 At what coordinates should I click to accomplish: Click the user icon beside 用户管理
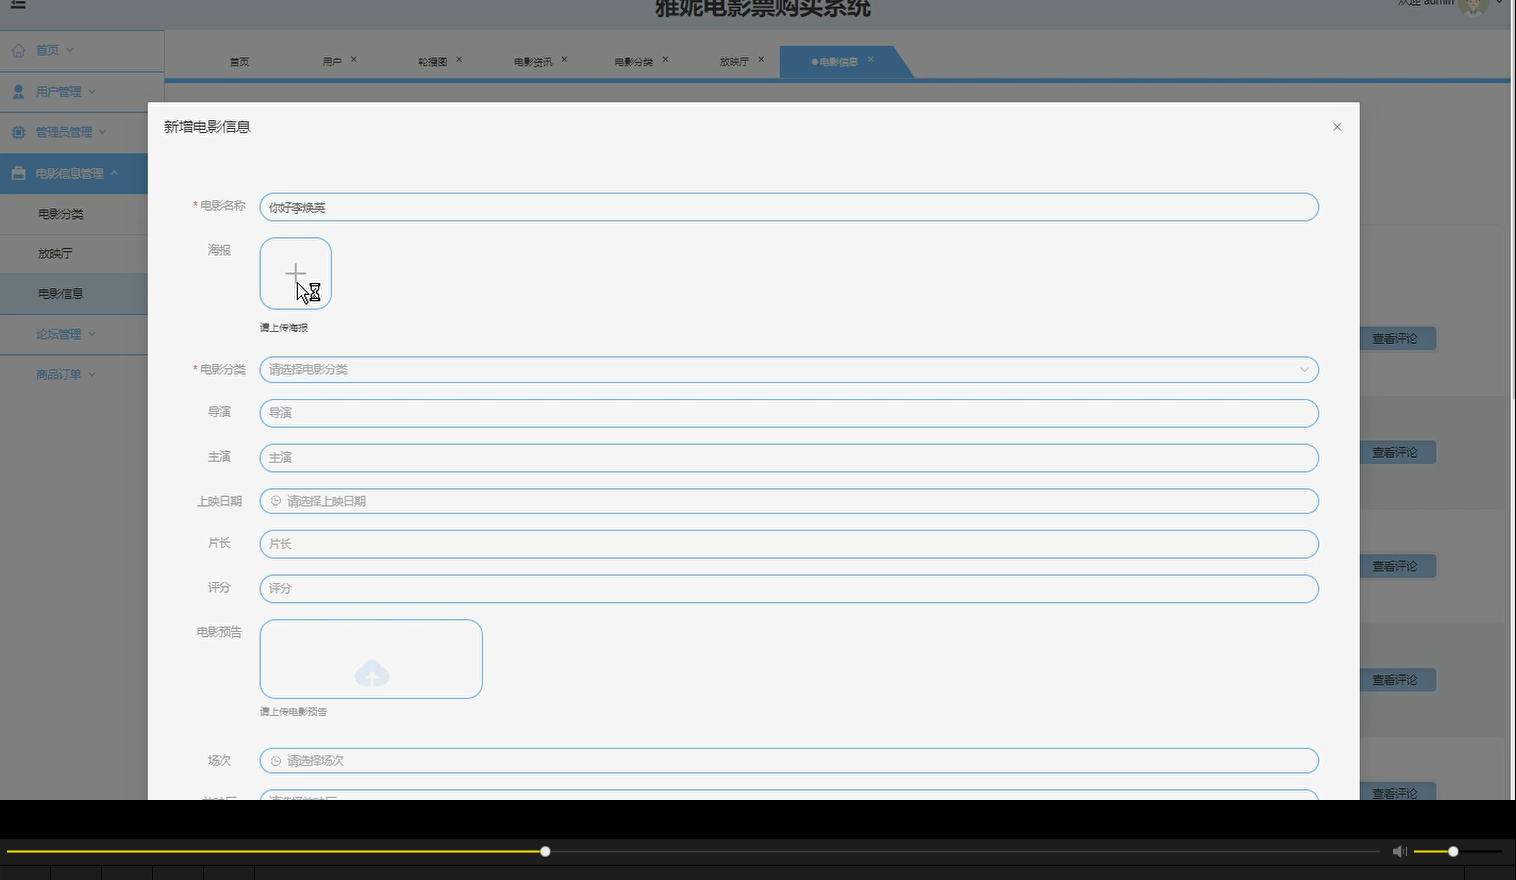(19, 91)
